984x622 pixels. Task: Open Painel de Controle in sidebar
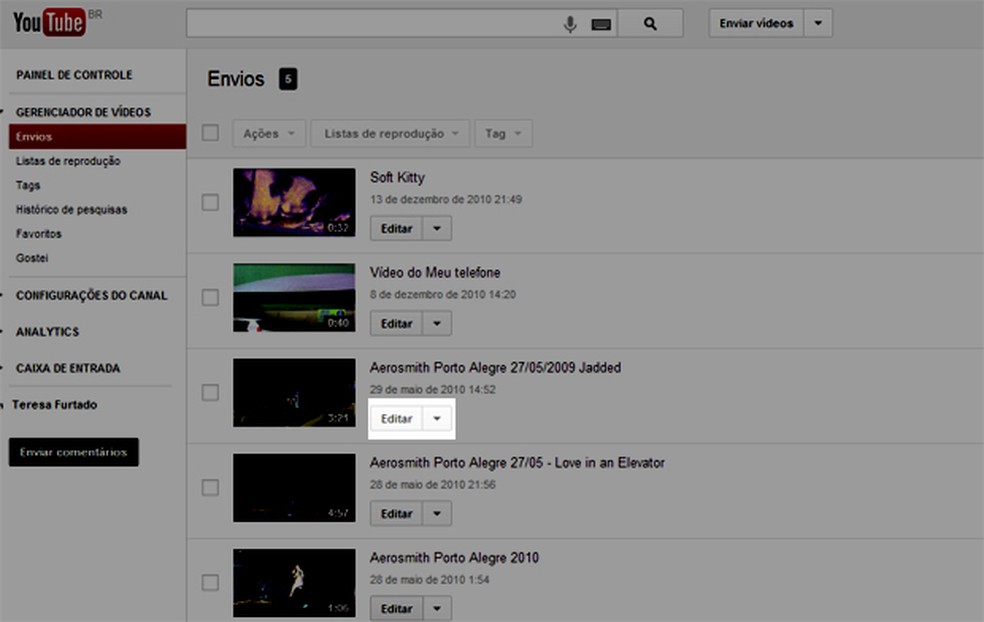coord(74,75)
